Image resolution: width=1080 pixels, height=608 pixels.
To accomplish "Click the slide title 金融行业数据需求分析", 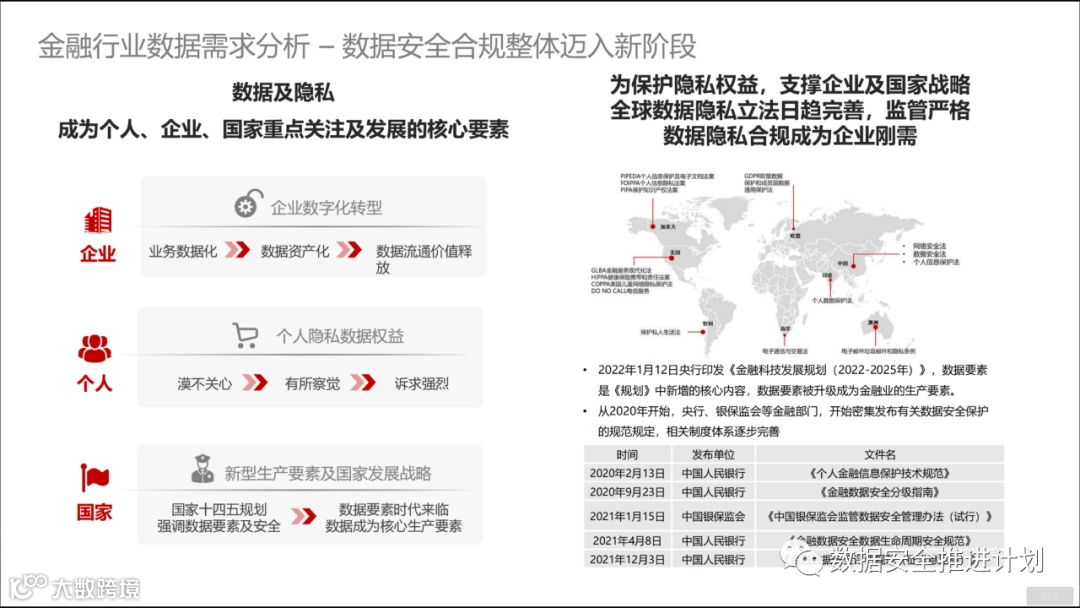I will click(x=174, y=46).
